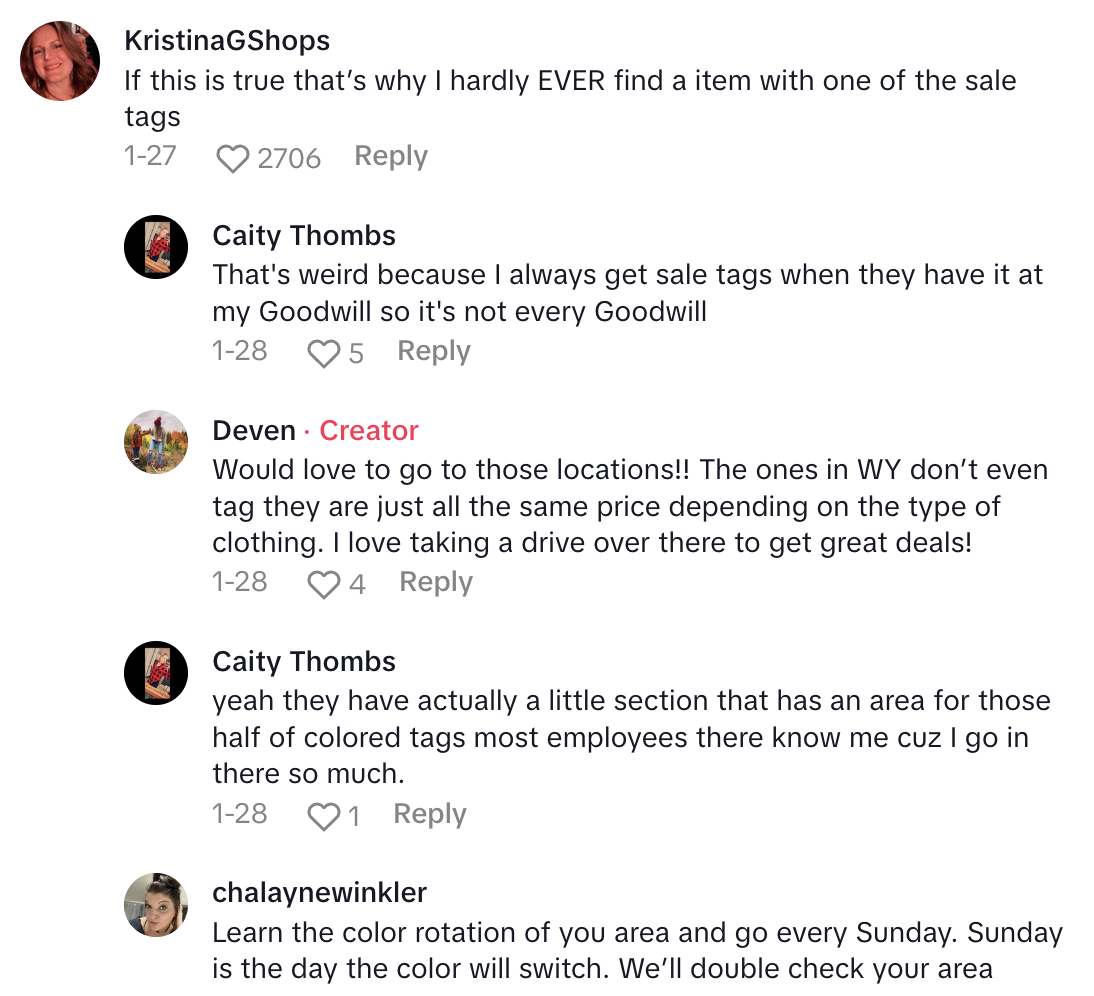Like Deven's creator reply heart
Viewport: 1094px width, 996px height.
323,585
